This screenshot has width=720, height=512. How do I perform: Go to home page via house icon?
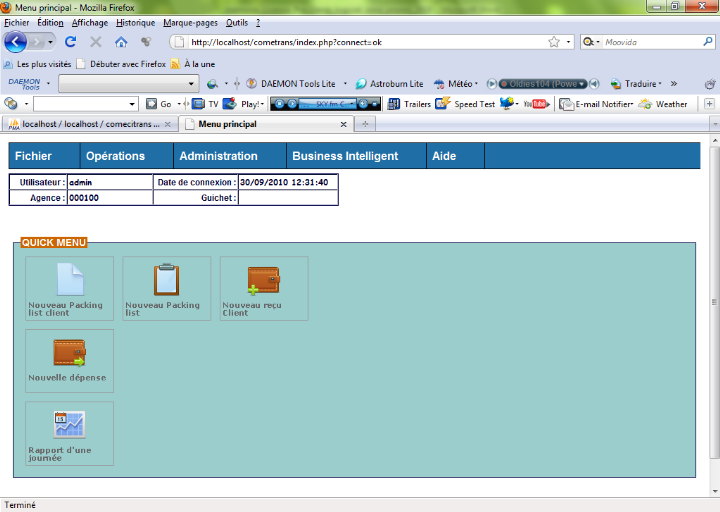(x=121, y=42)
